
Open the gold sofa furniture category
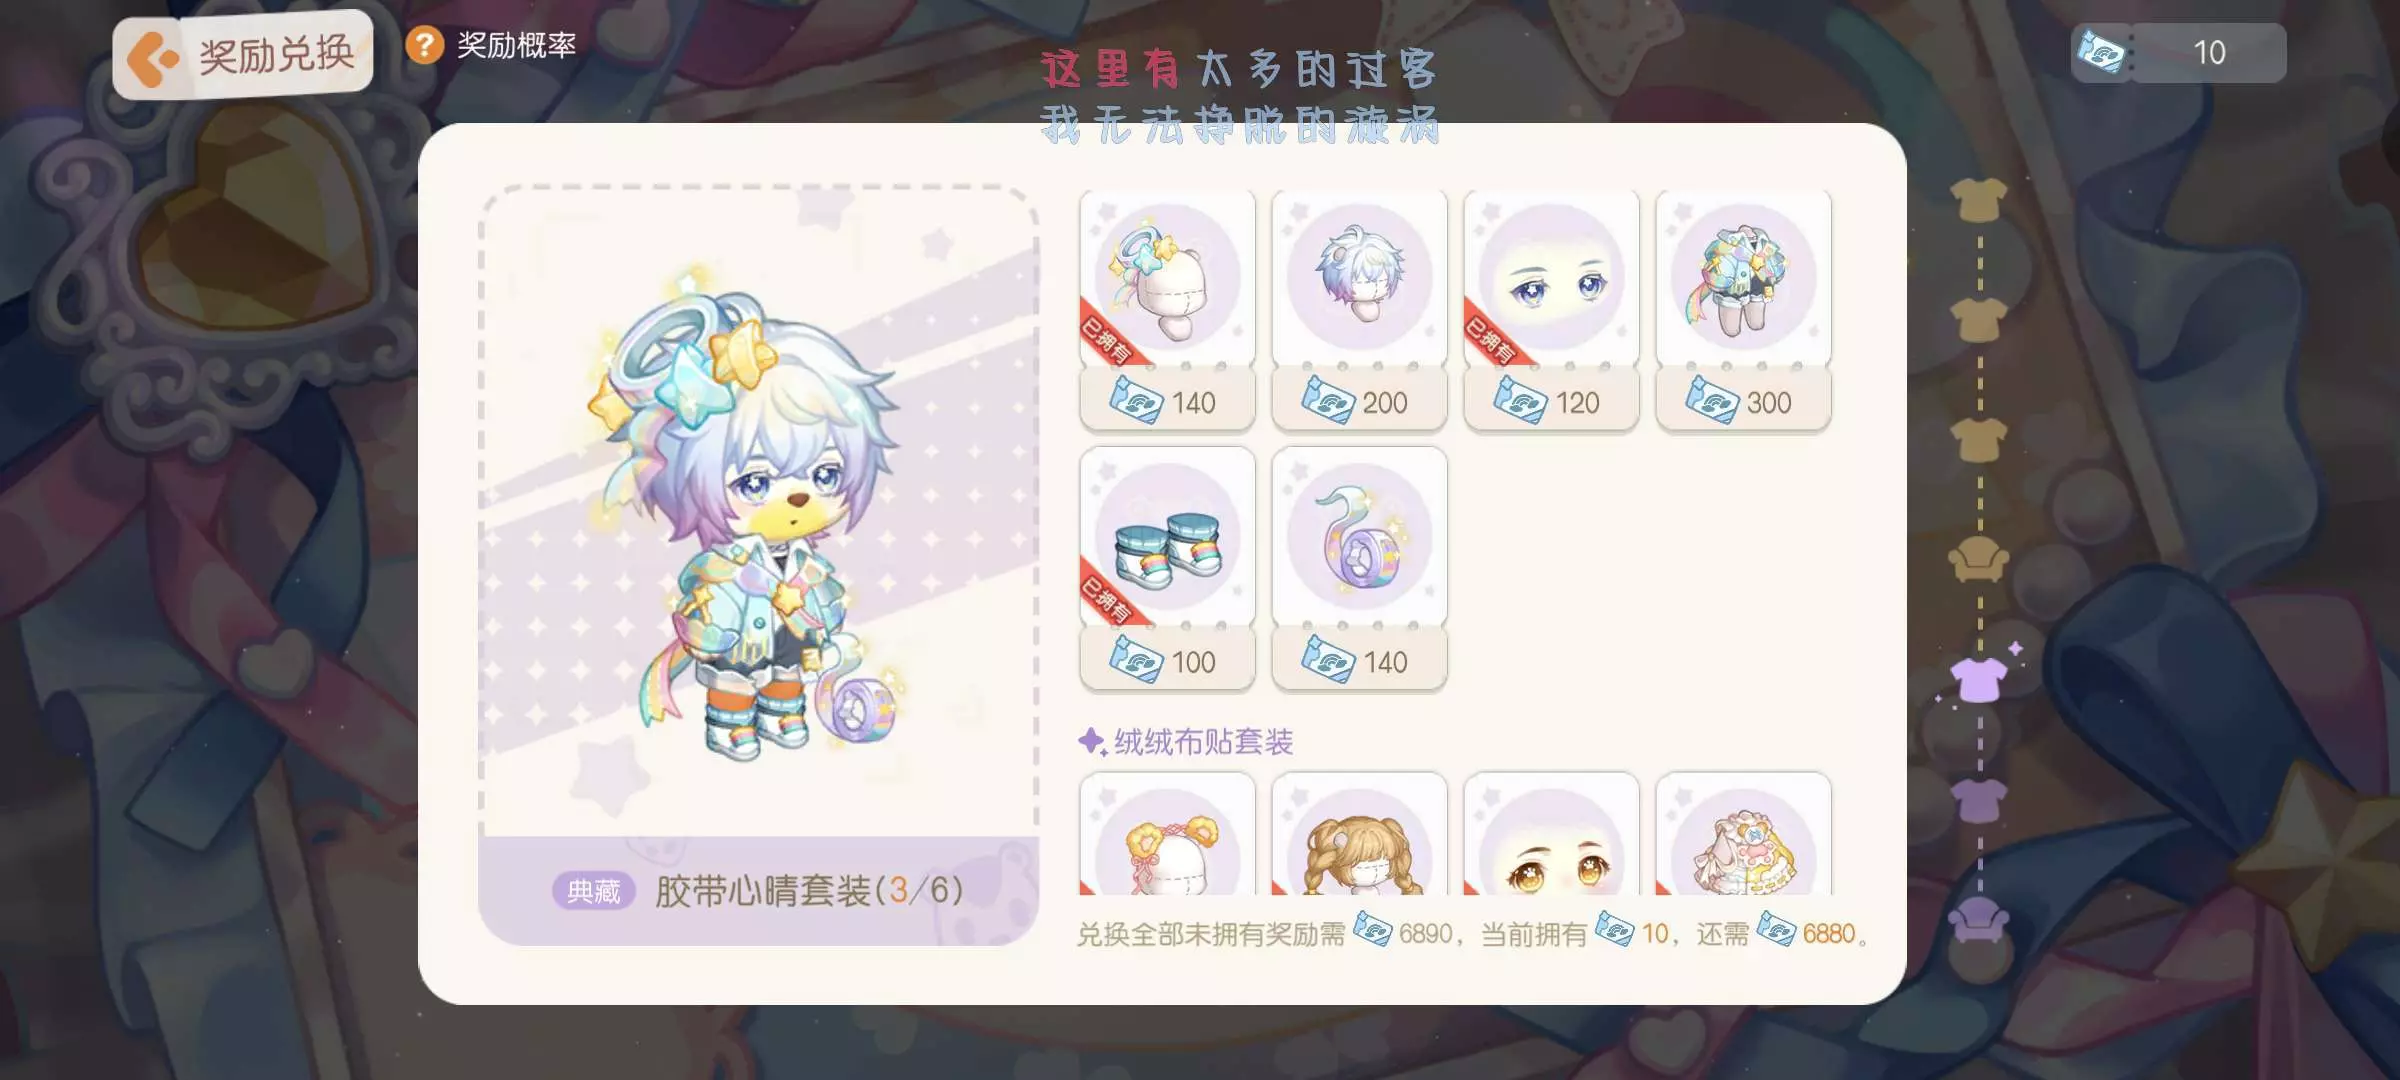[x=1979, y=559]
